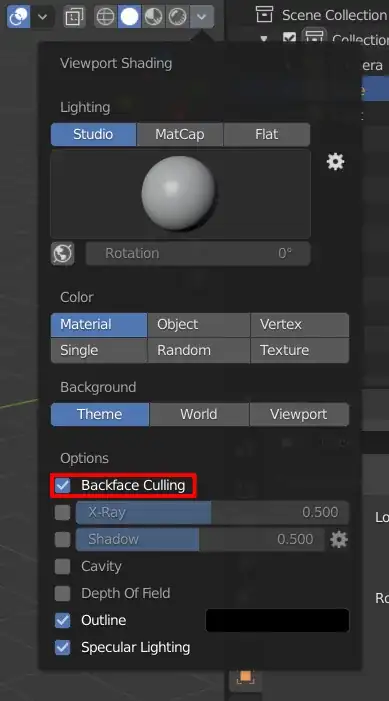389x701 pixels.
Task: Switch to Solid shading mode
Action: [x=130, y=17]
